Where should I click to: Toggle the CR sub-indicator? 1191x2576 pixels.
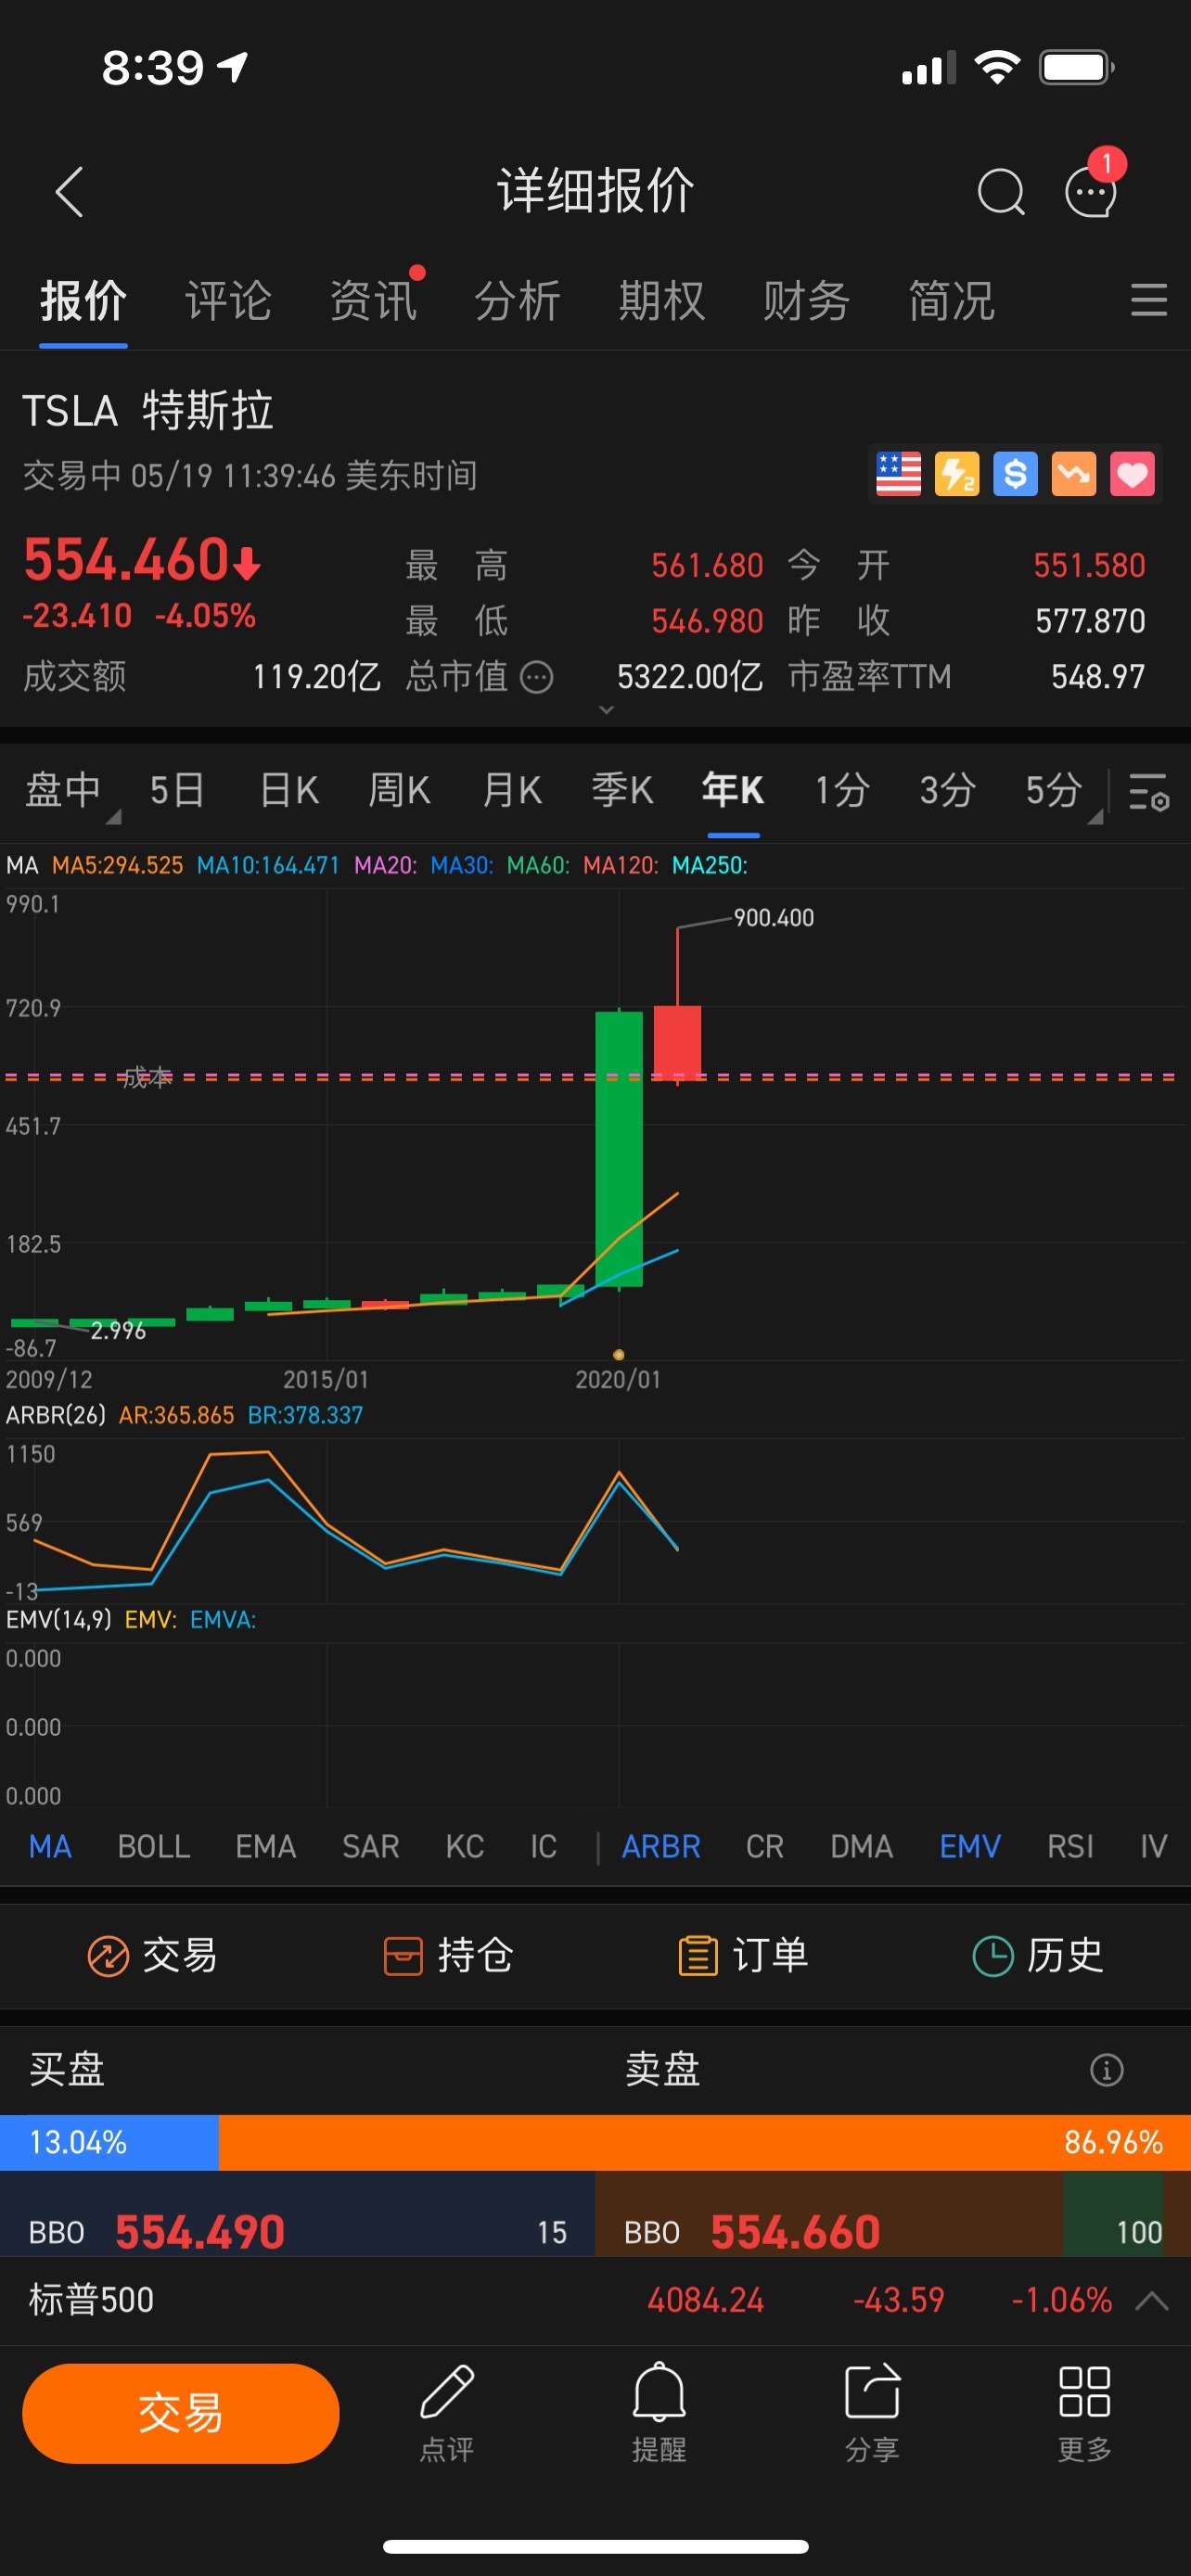coord(765,1846)
